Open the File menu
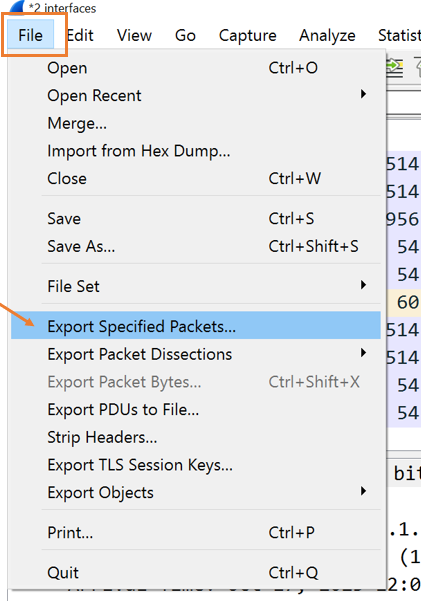The image size is (421, 601). click(30, 35)
